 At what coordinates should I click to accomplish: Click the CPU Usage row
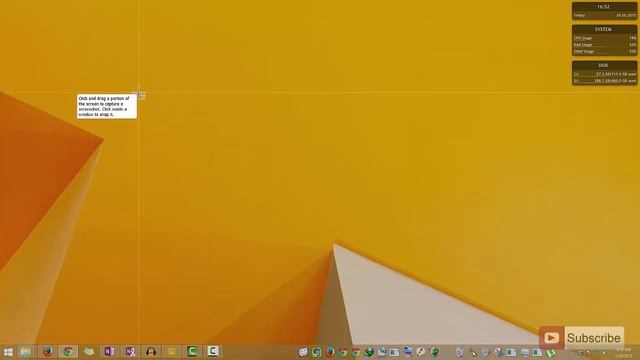tap(604, 38)
